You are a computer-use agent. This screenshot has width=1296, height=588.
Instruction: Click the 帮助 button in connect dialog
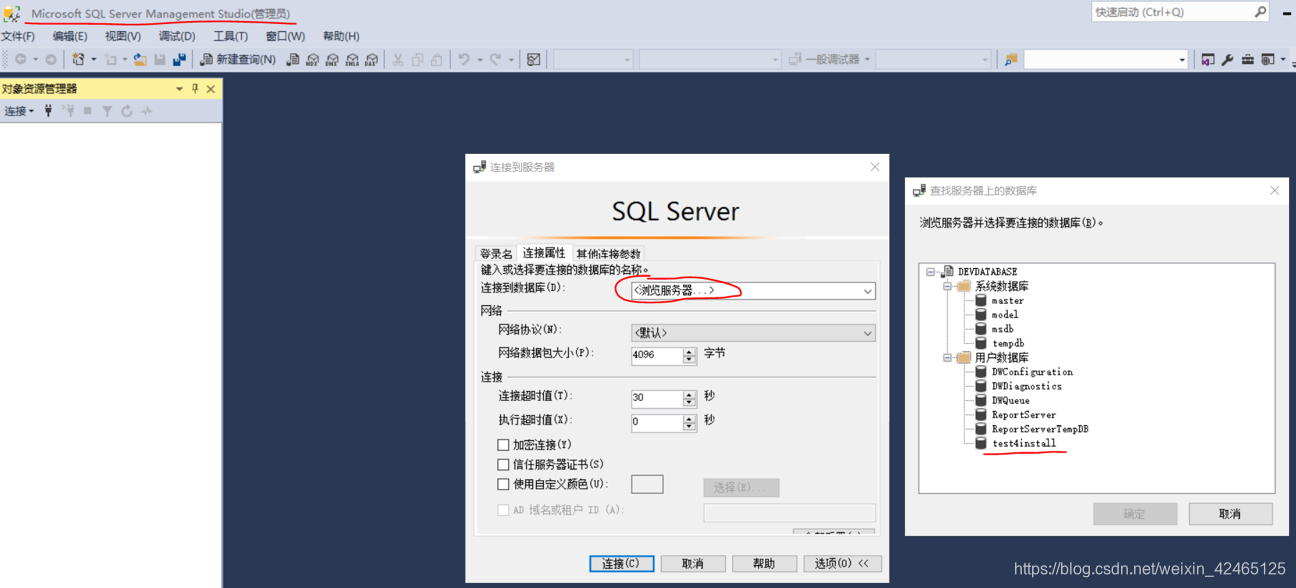click(x=764, y=564)
